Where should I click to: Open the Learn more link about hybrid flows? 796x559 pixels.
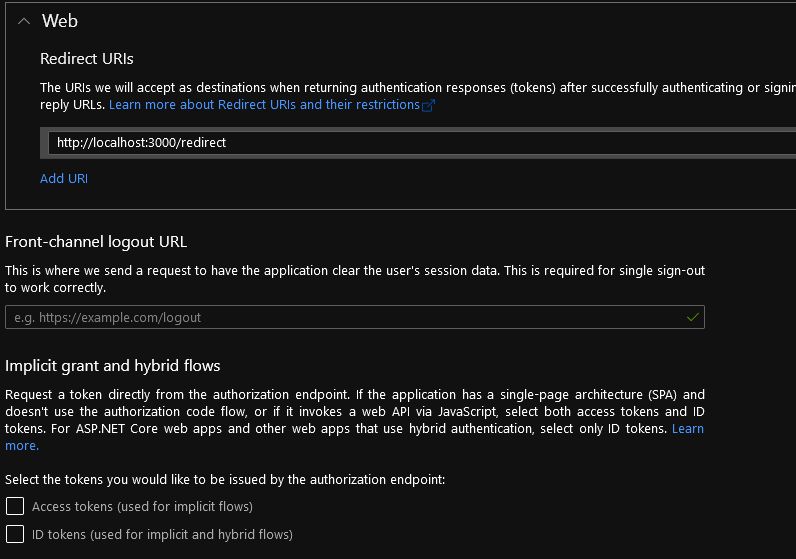(687, 429)
